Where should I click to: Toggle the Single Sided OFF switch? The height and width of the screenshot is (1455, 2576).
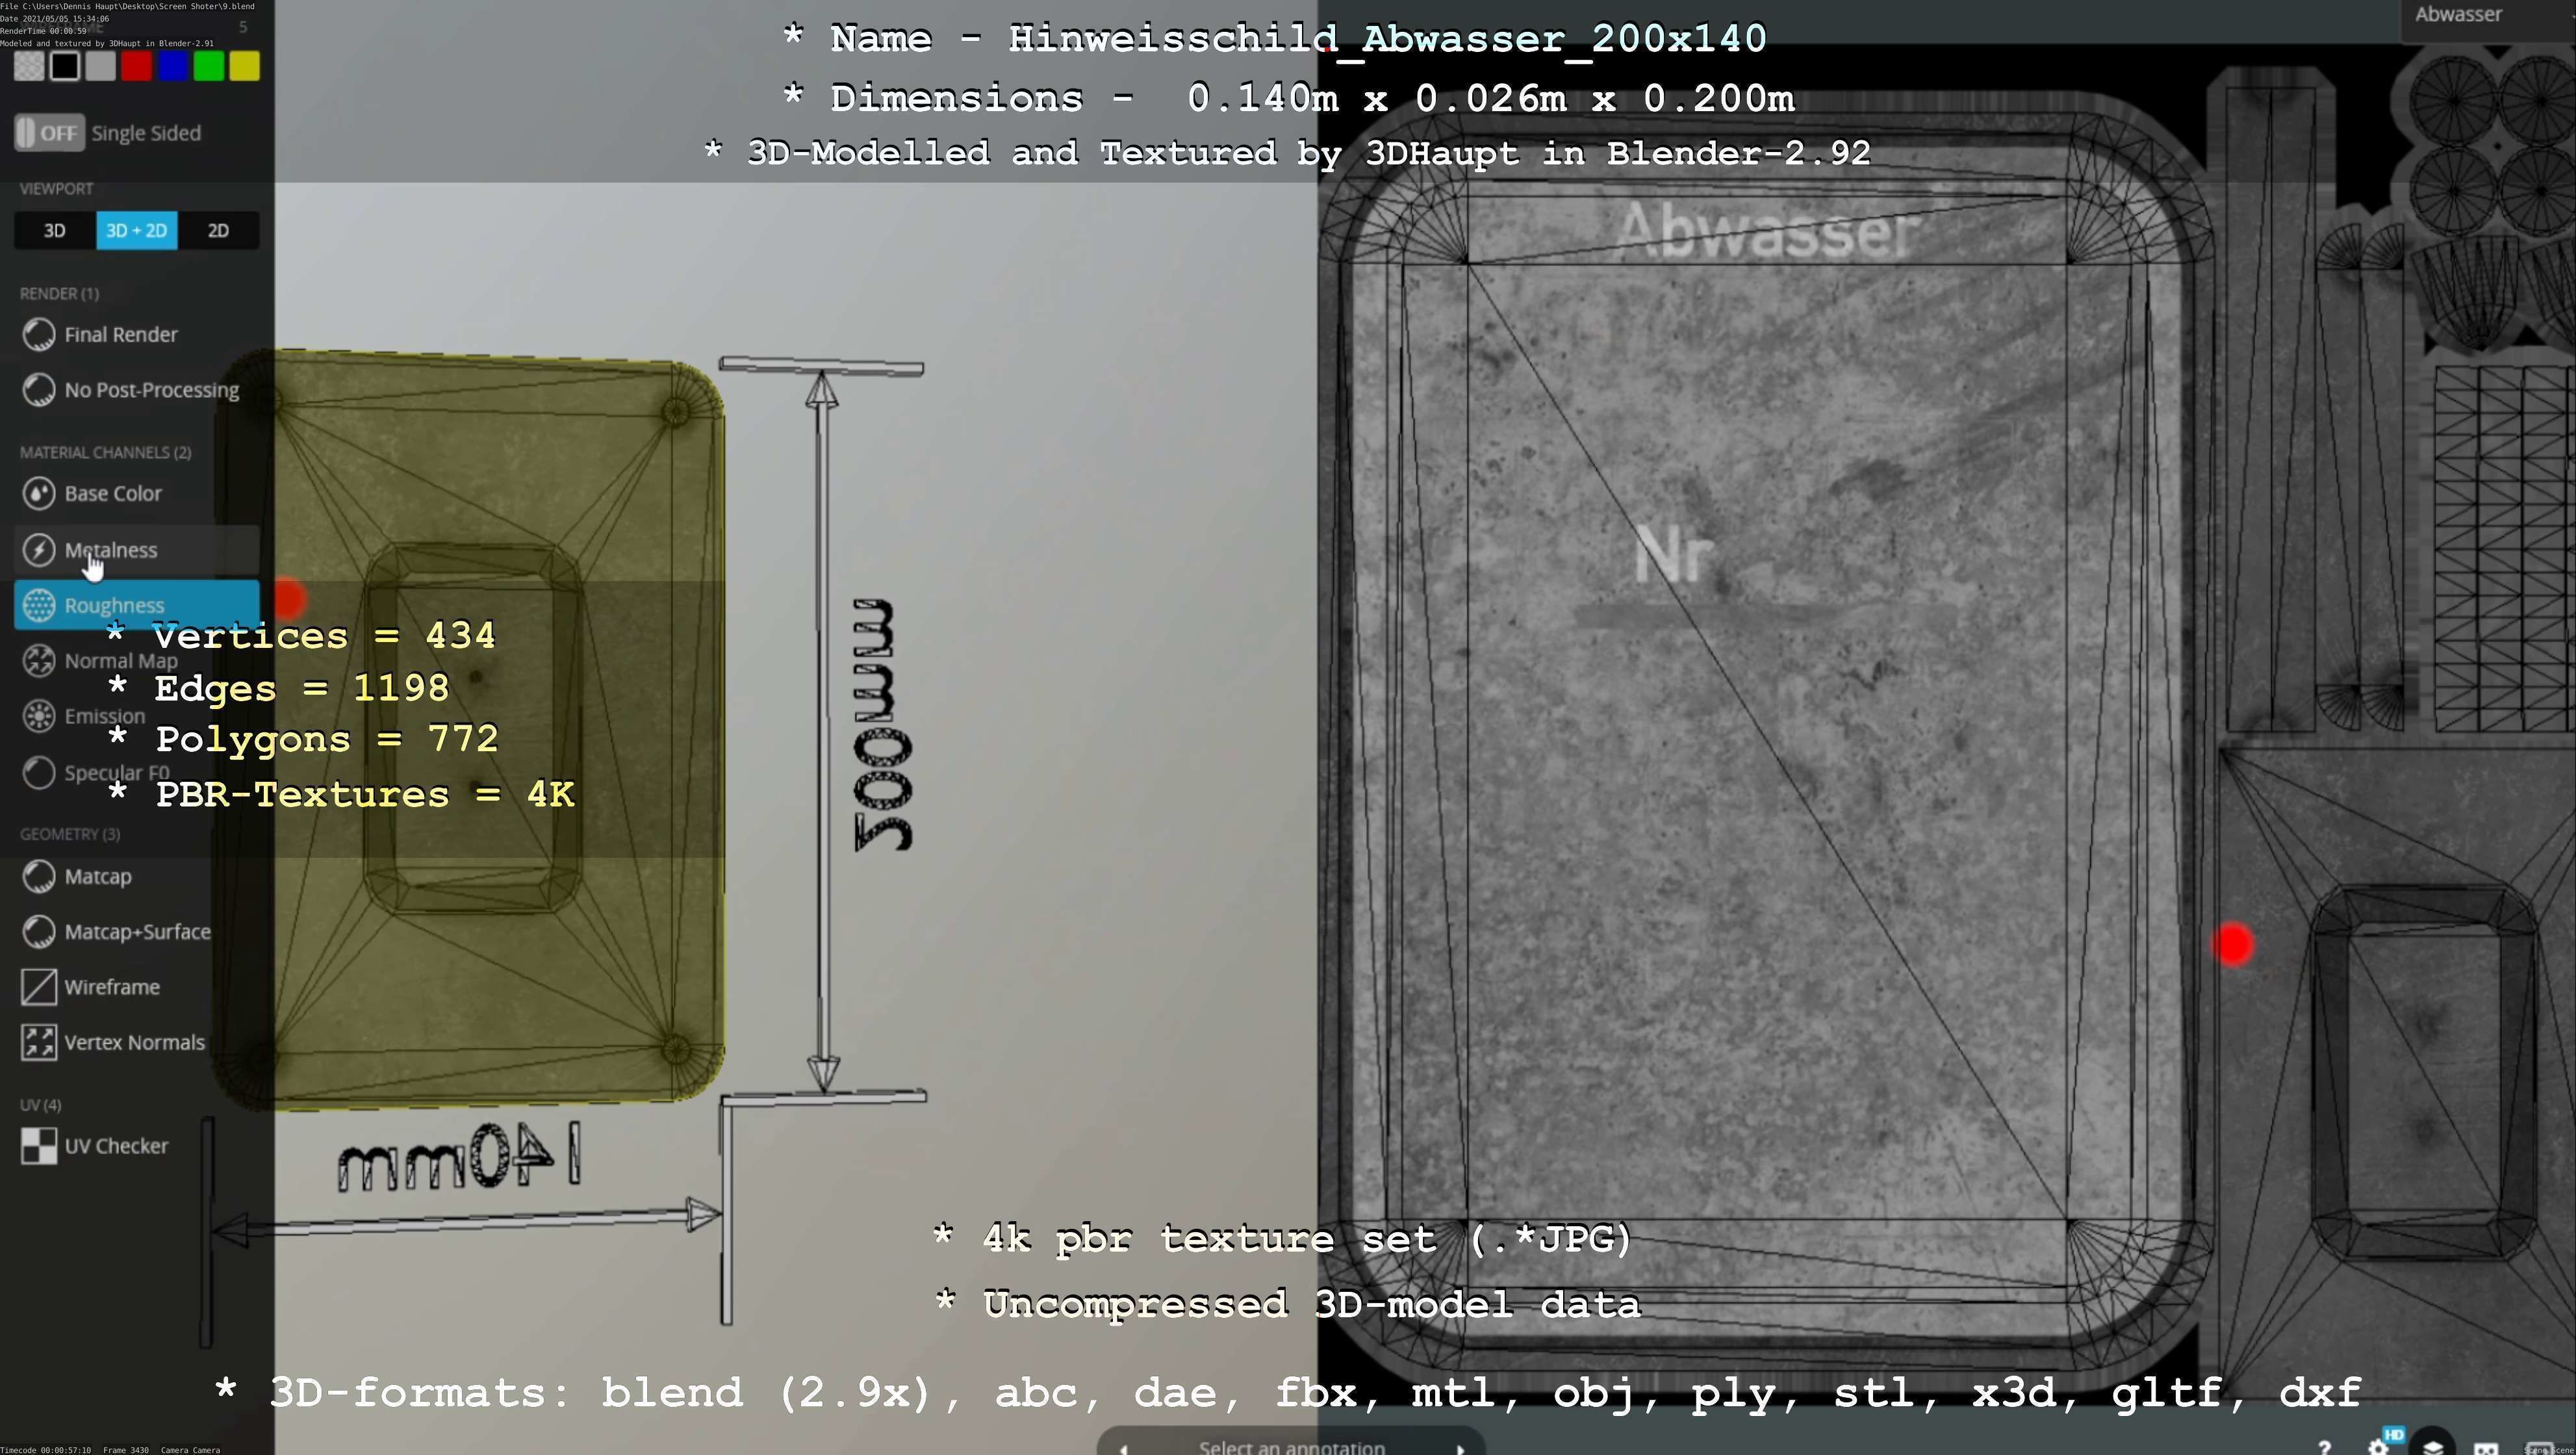(50, 133)
